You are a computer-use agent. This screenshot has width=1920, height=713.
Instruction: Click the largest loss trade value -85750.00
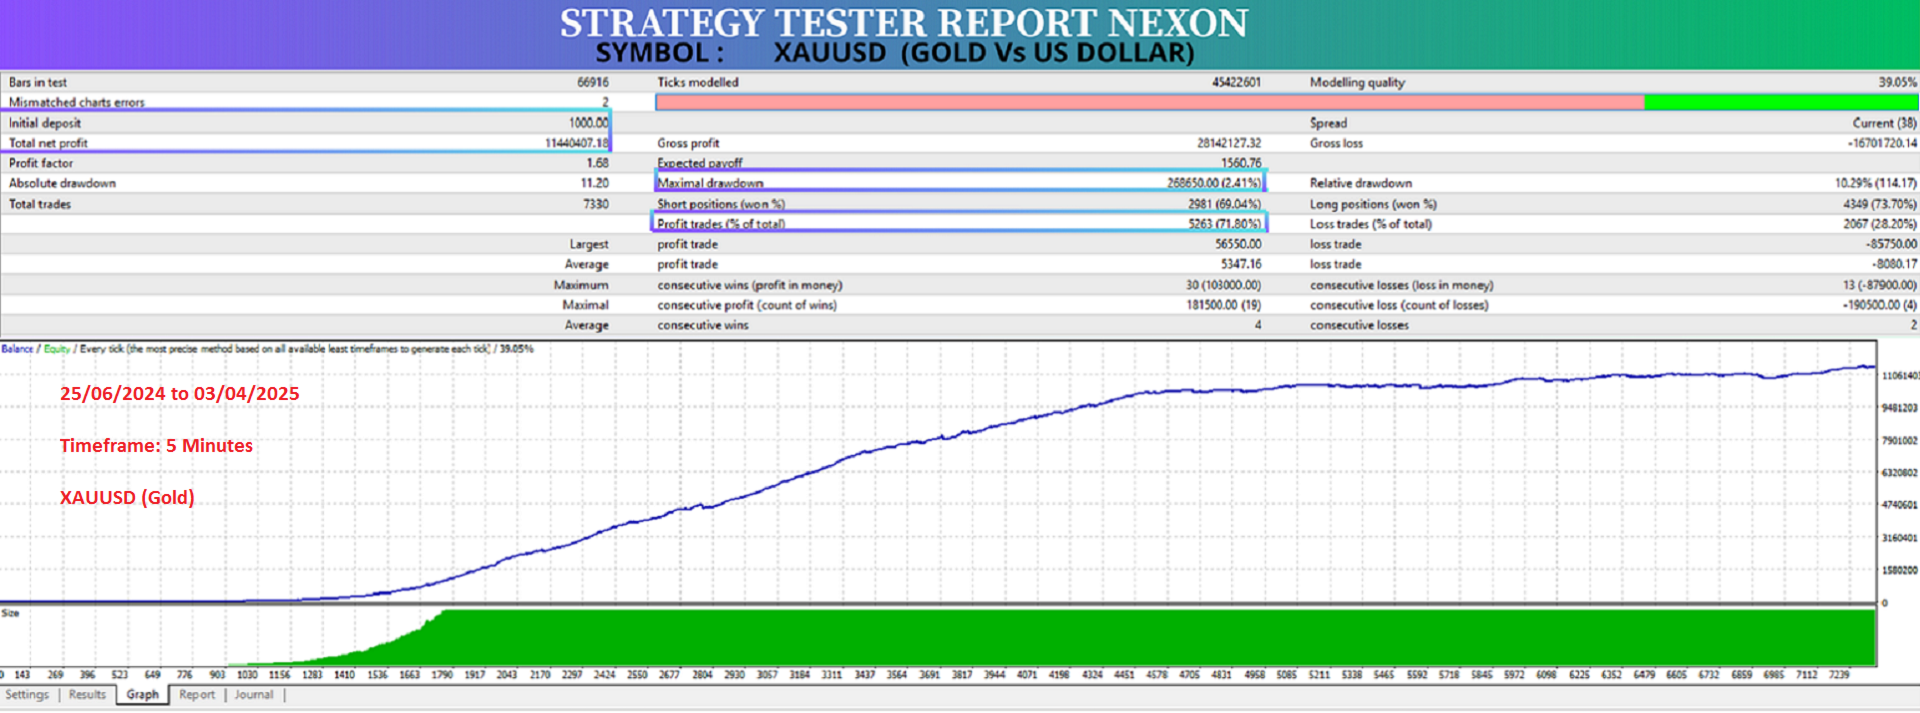pos(1891,244)
